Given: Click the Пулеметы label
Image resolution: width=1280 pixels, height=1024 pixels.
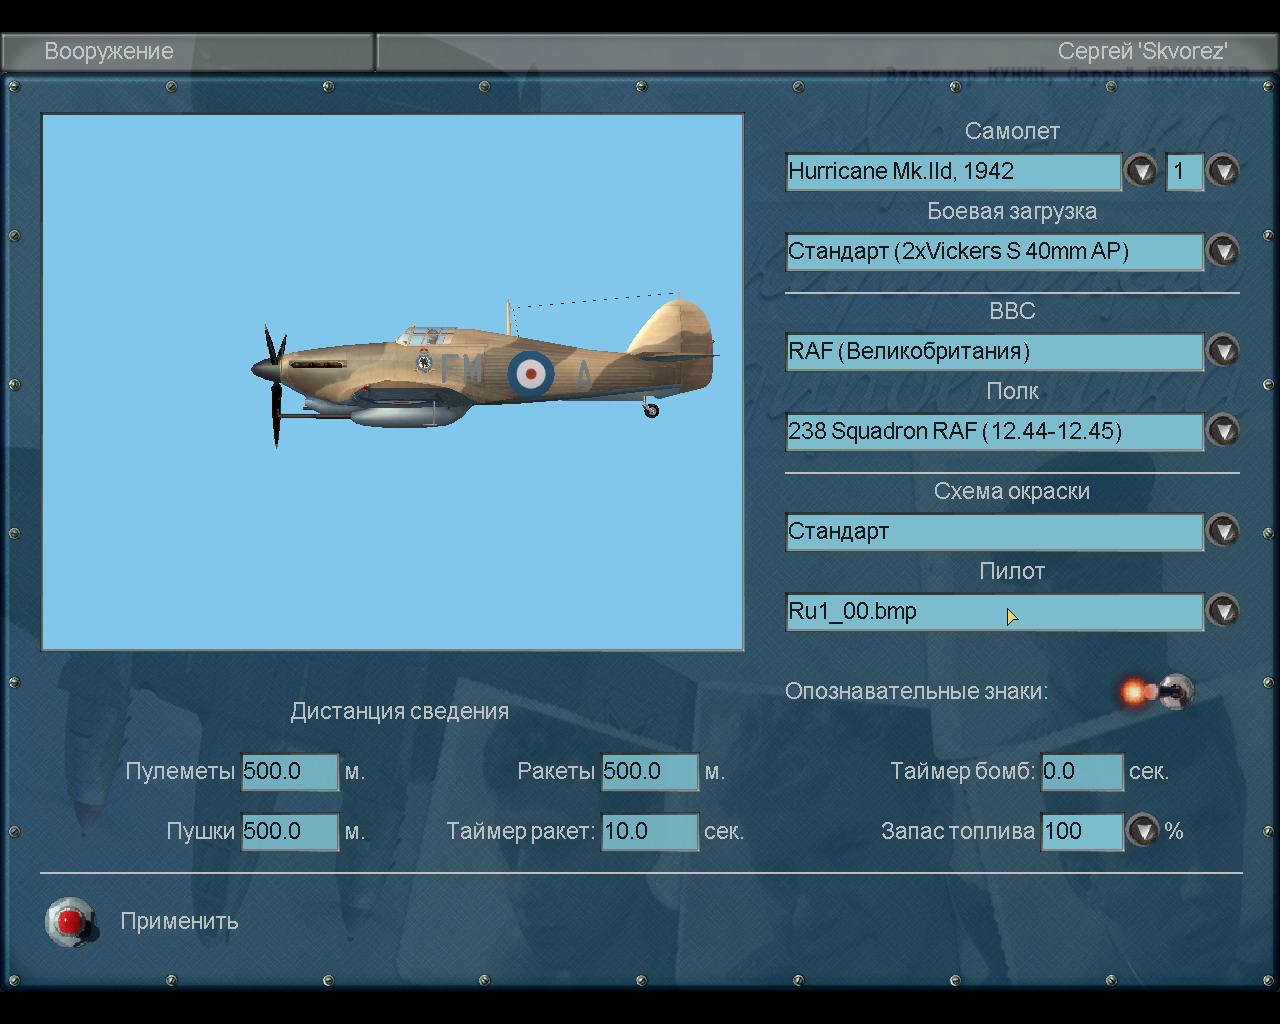Looking at the screenshot, I should click(180, 771).
